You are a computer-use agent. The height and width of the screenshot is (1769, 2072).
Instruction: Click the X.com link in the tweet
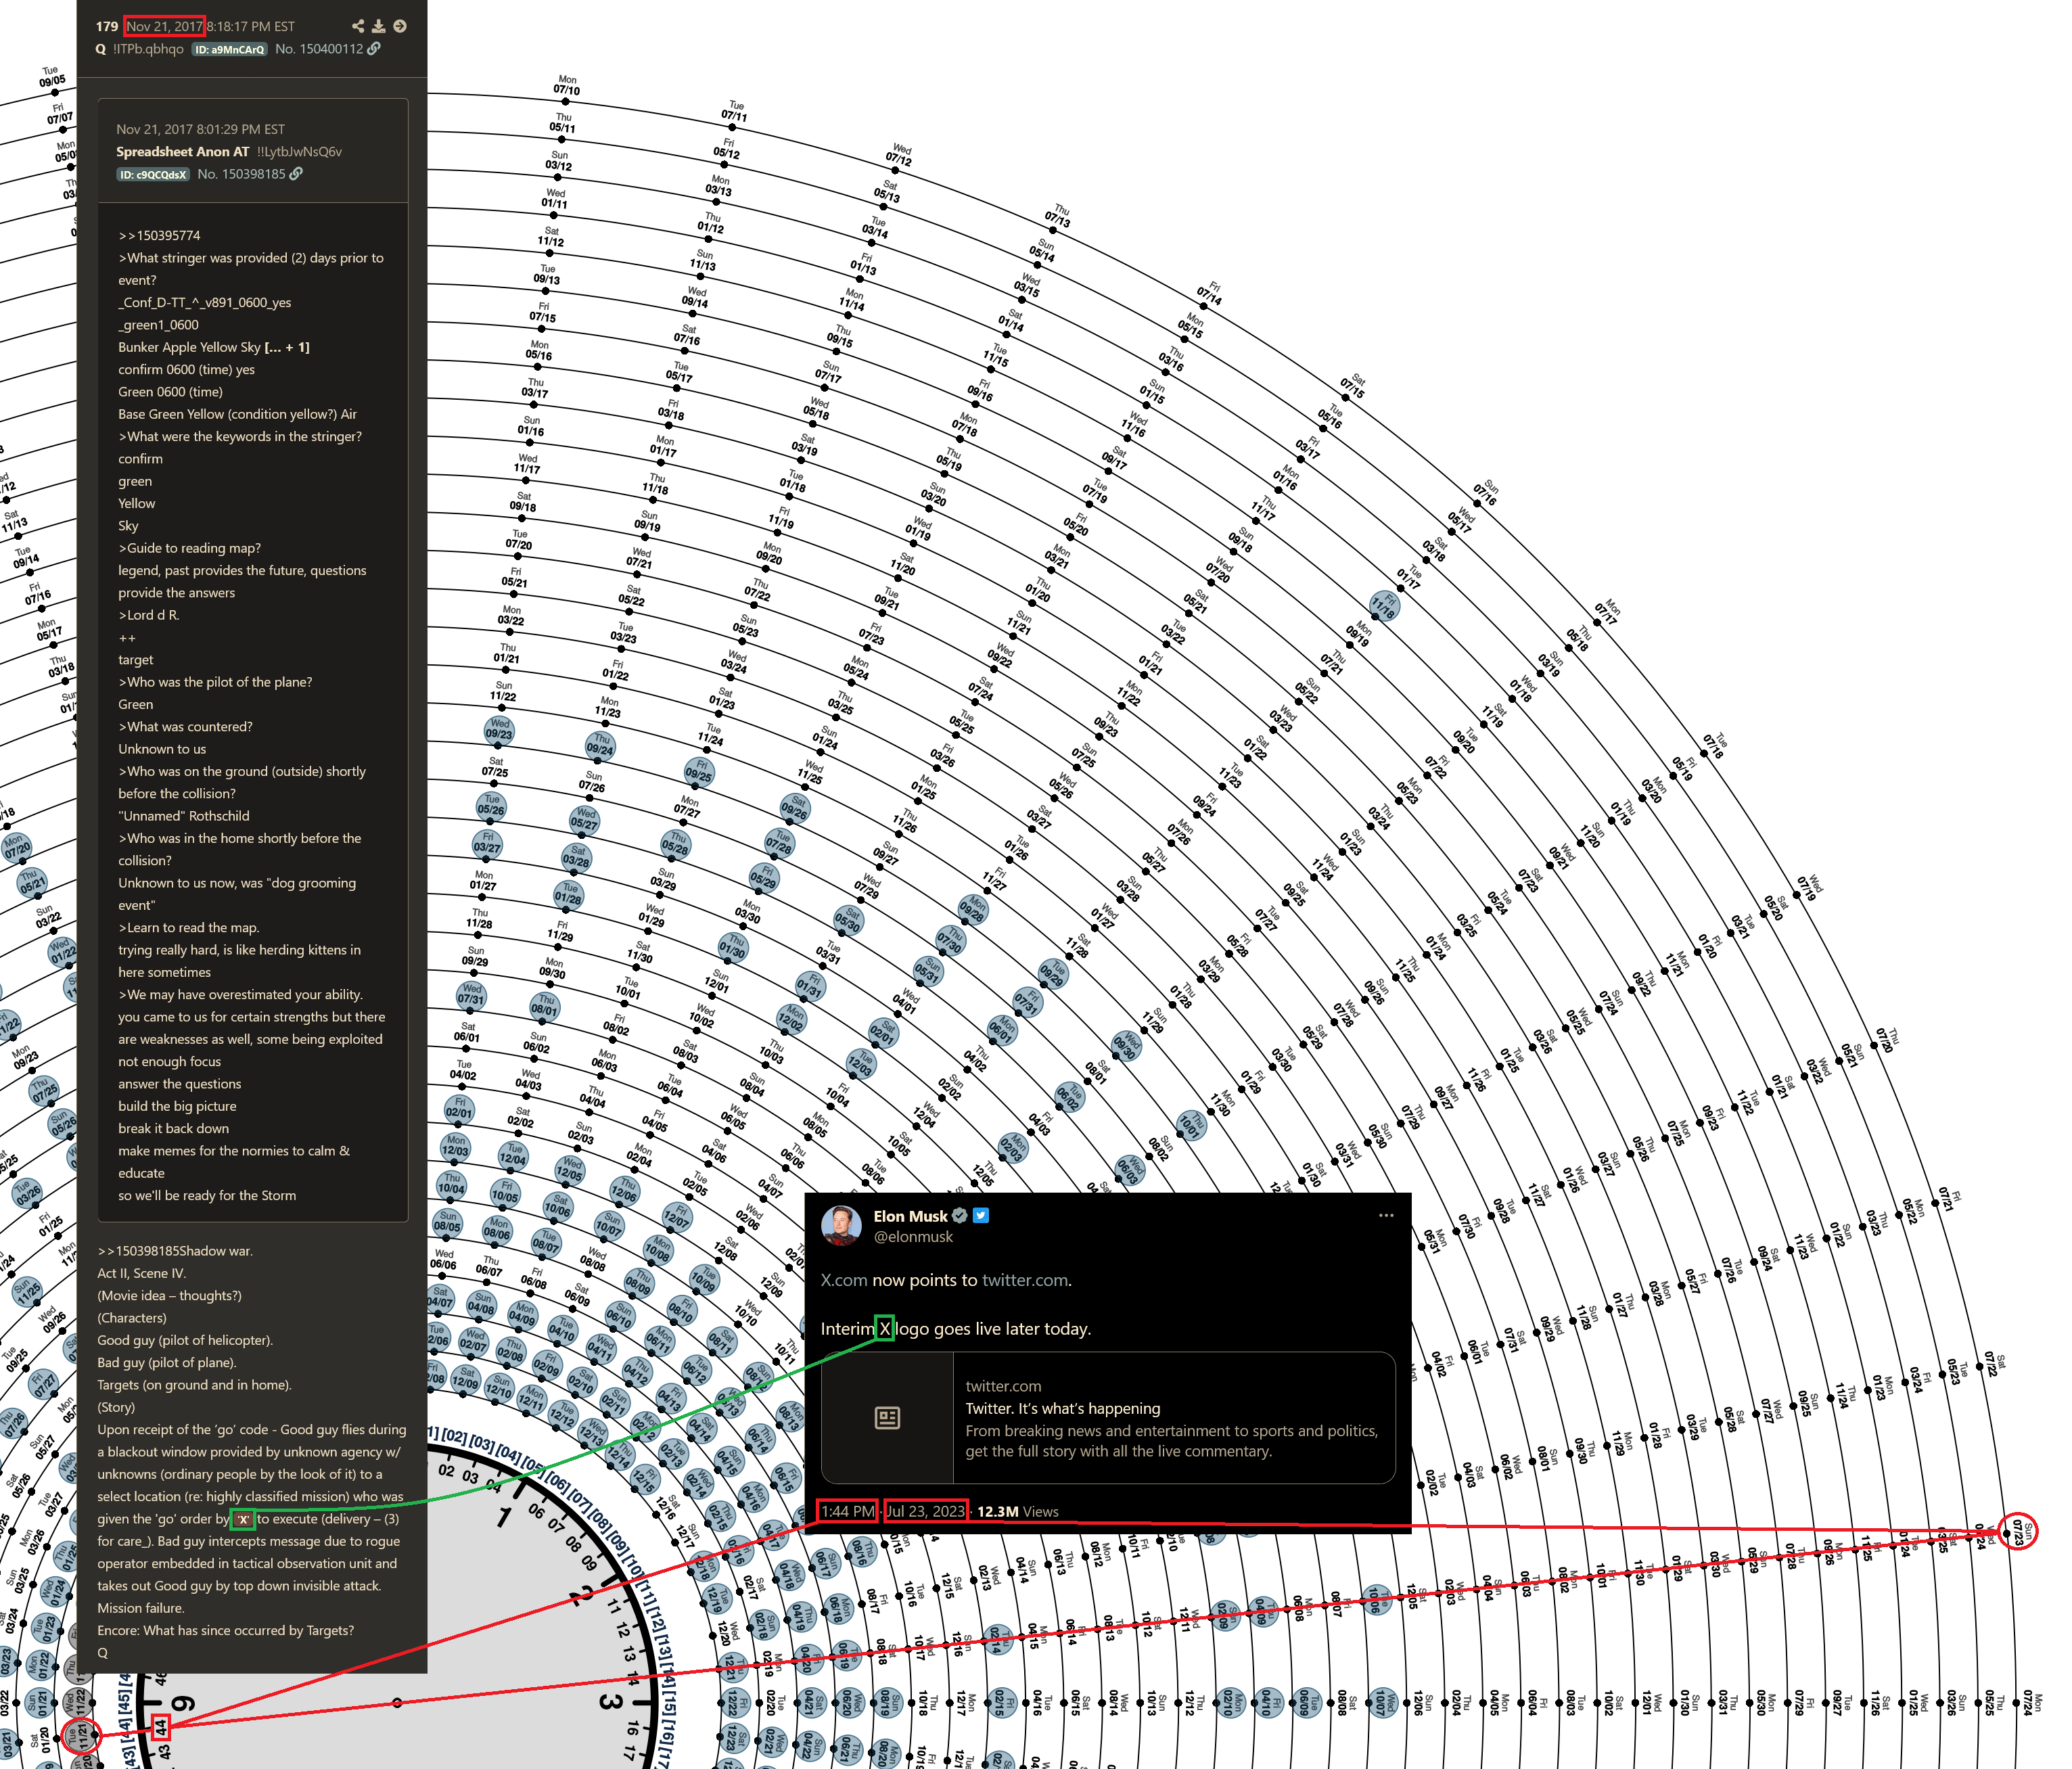point(844,1280)
